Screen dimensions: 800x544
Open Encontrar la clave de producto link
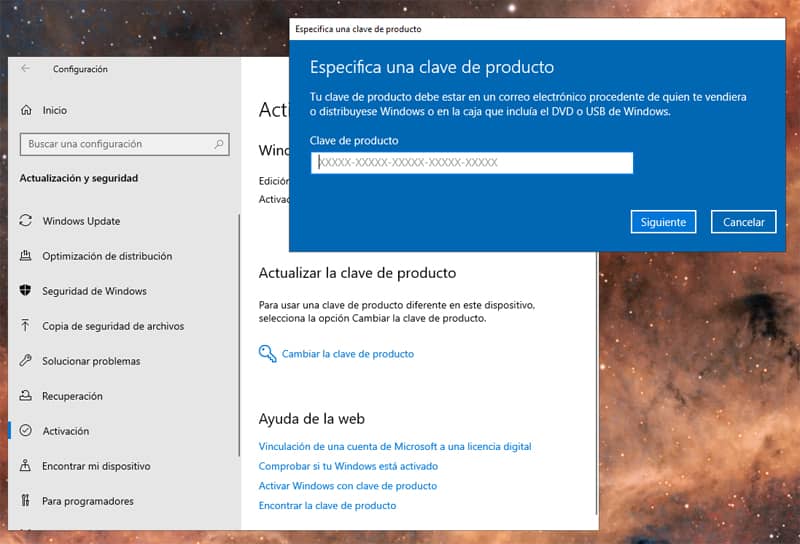pyautogui.click(x=327, y=505)
